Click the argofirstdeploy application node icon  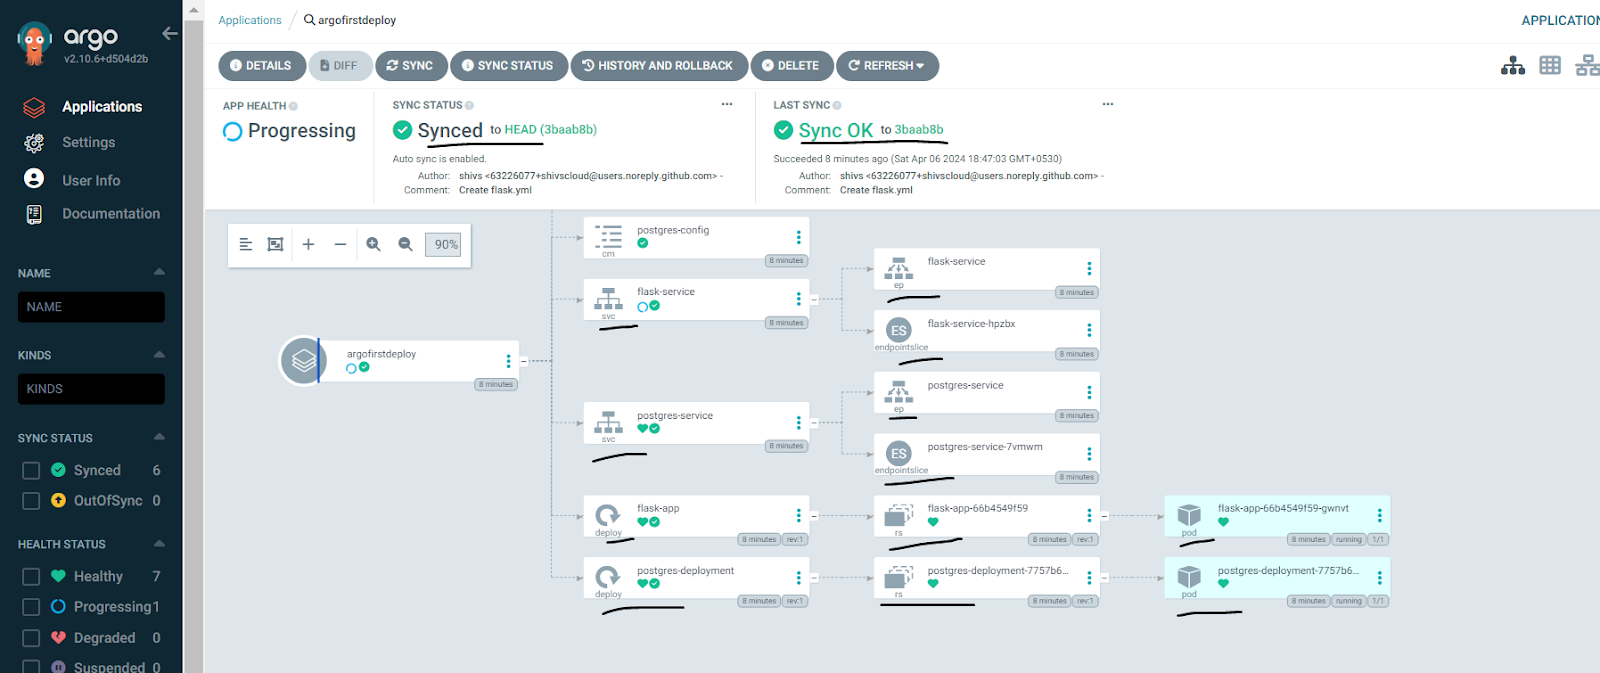tap(302, 360)
